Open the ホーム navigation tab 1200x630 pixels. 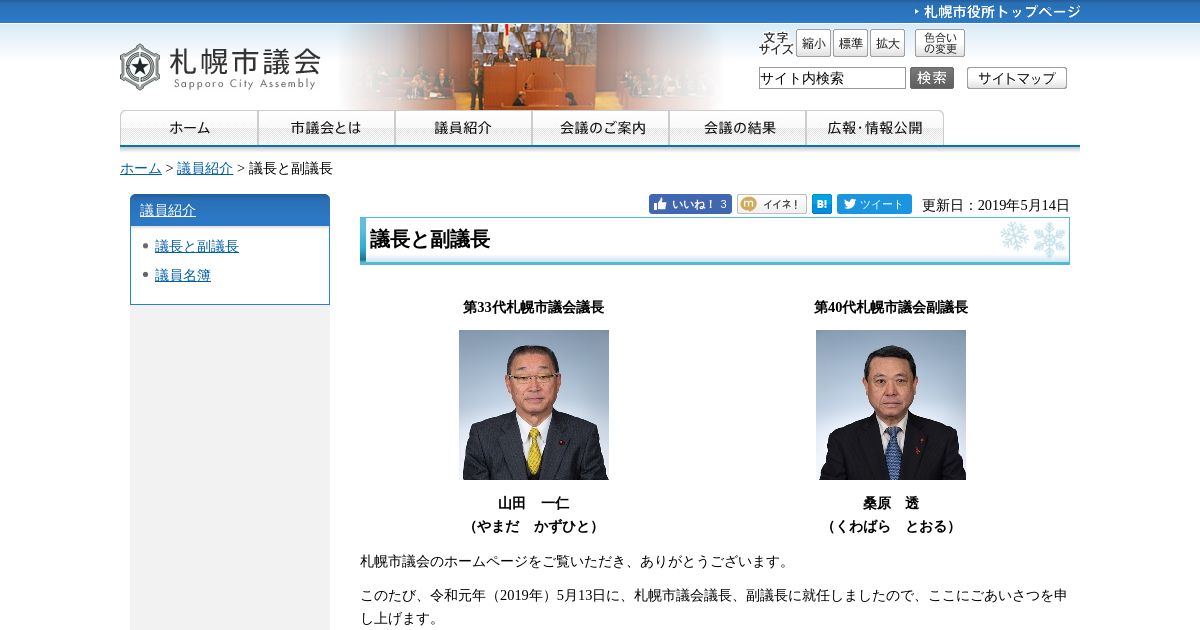coord(189,128)
